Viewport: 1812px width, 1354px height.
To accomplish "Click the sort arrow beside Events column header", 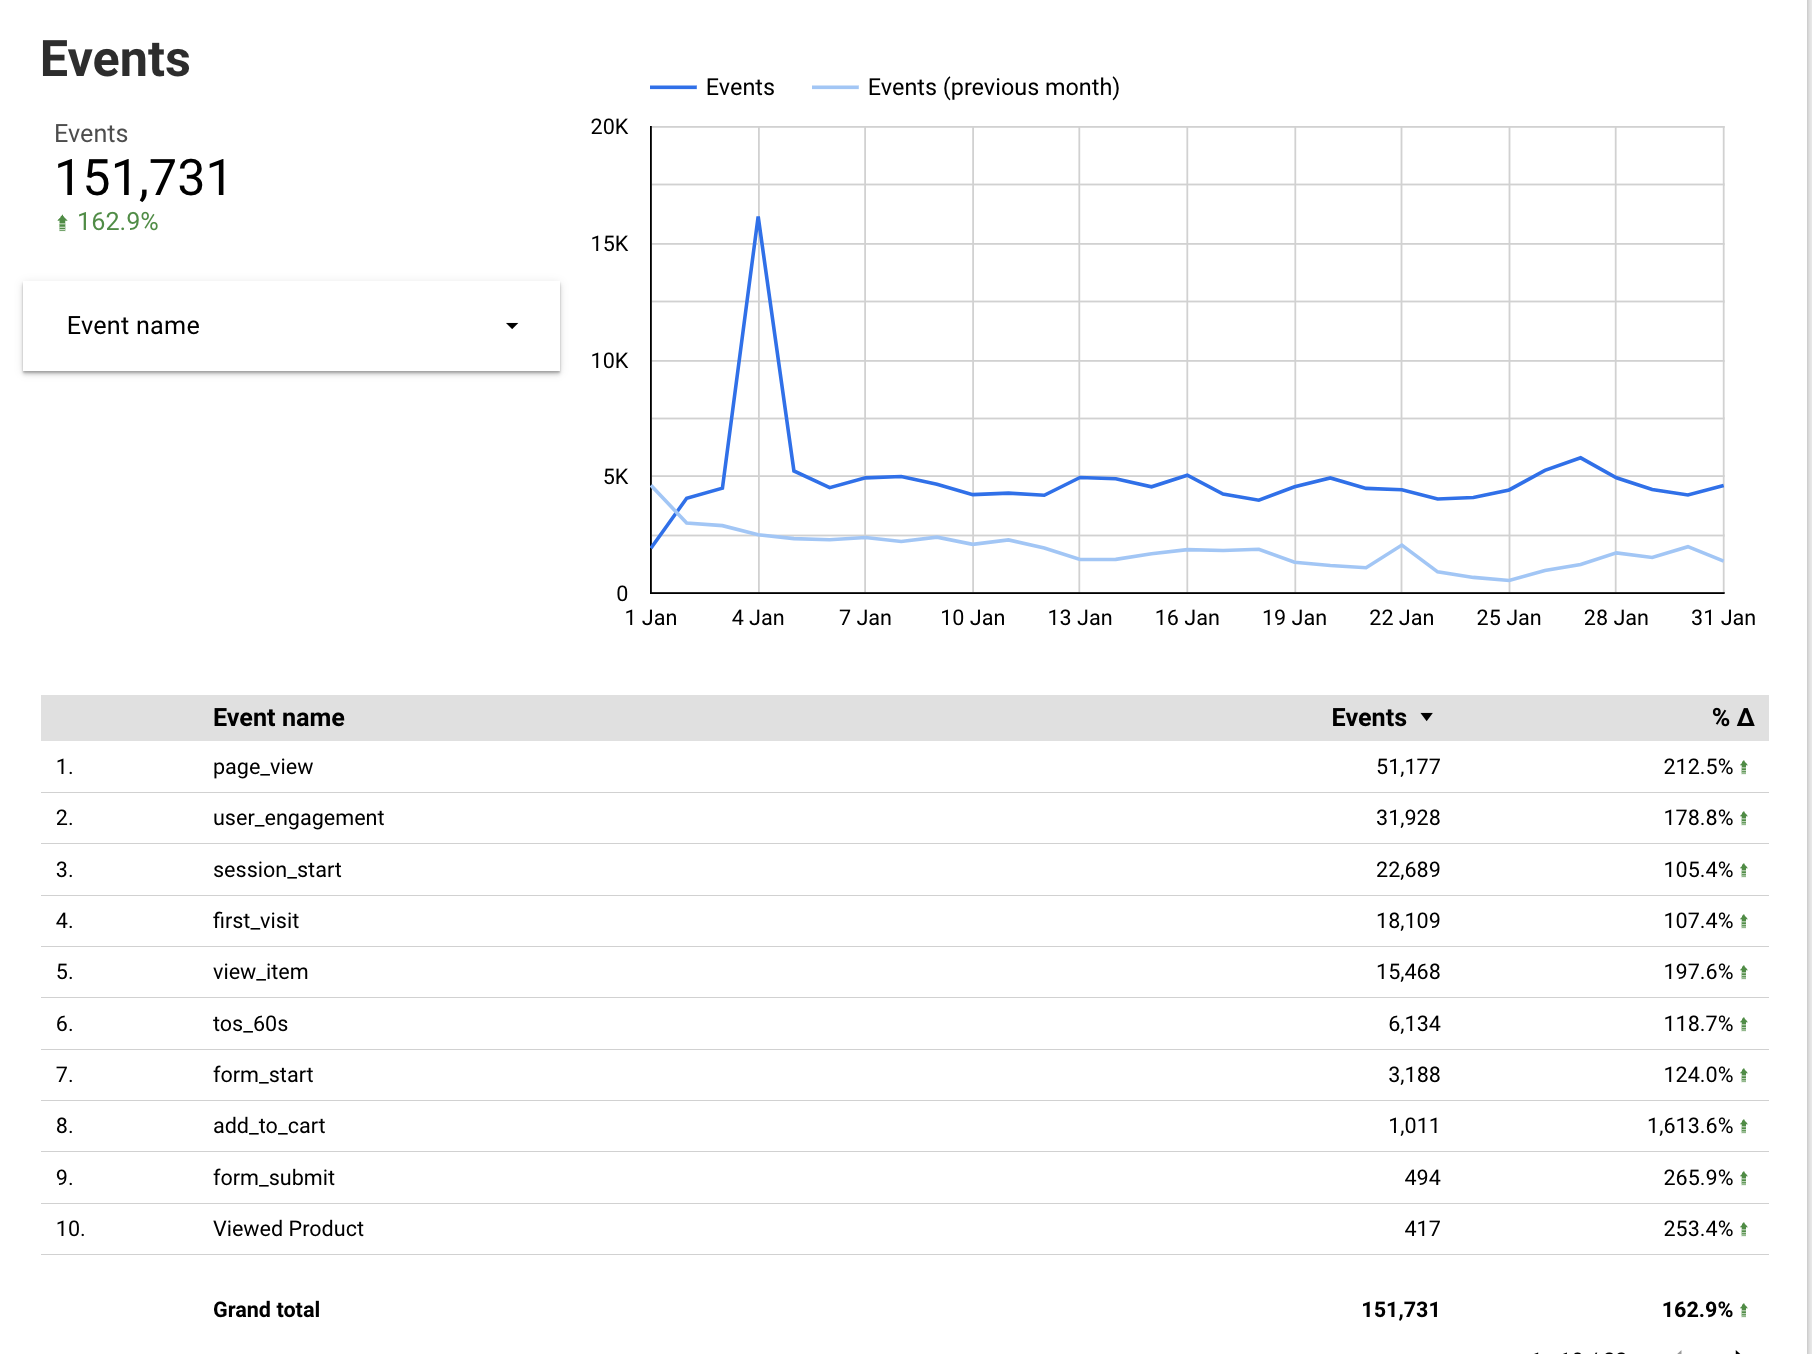I will [1426, 717].
